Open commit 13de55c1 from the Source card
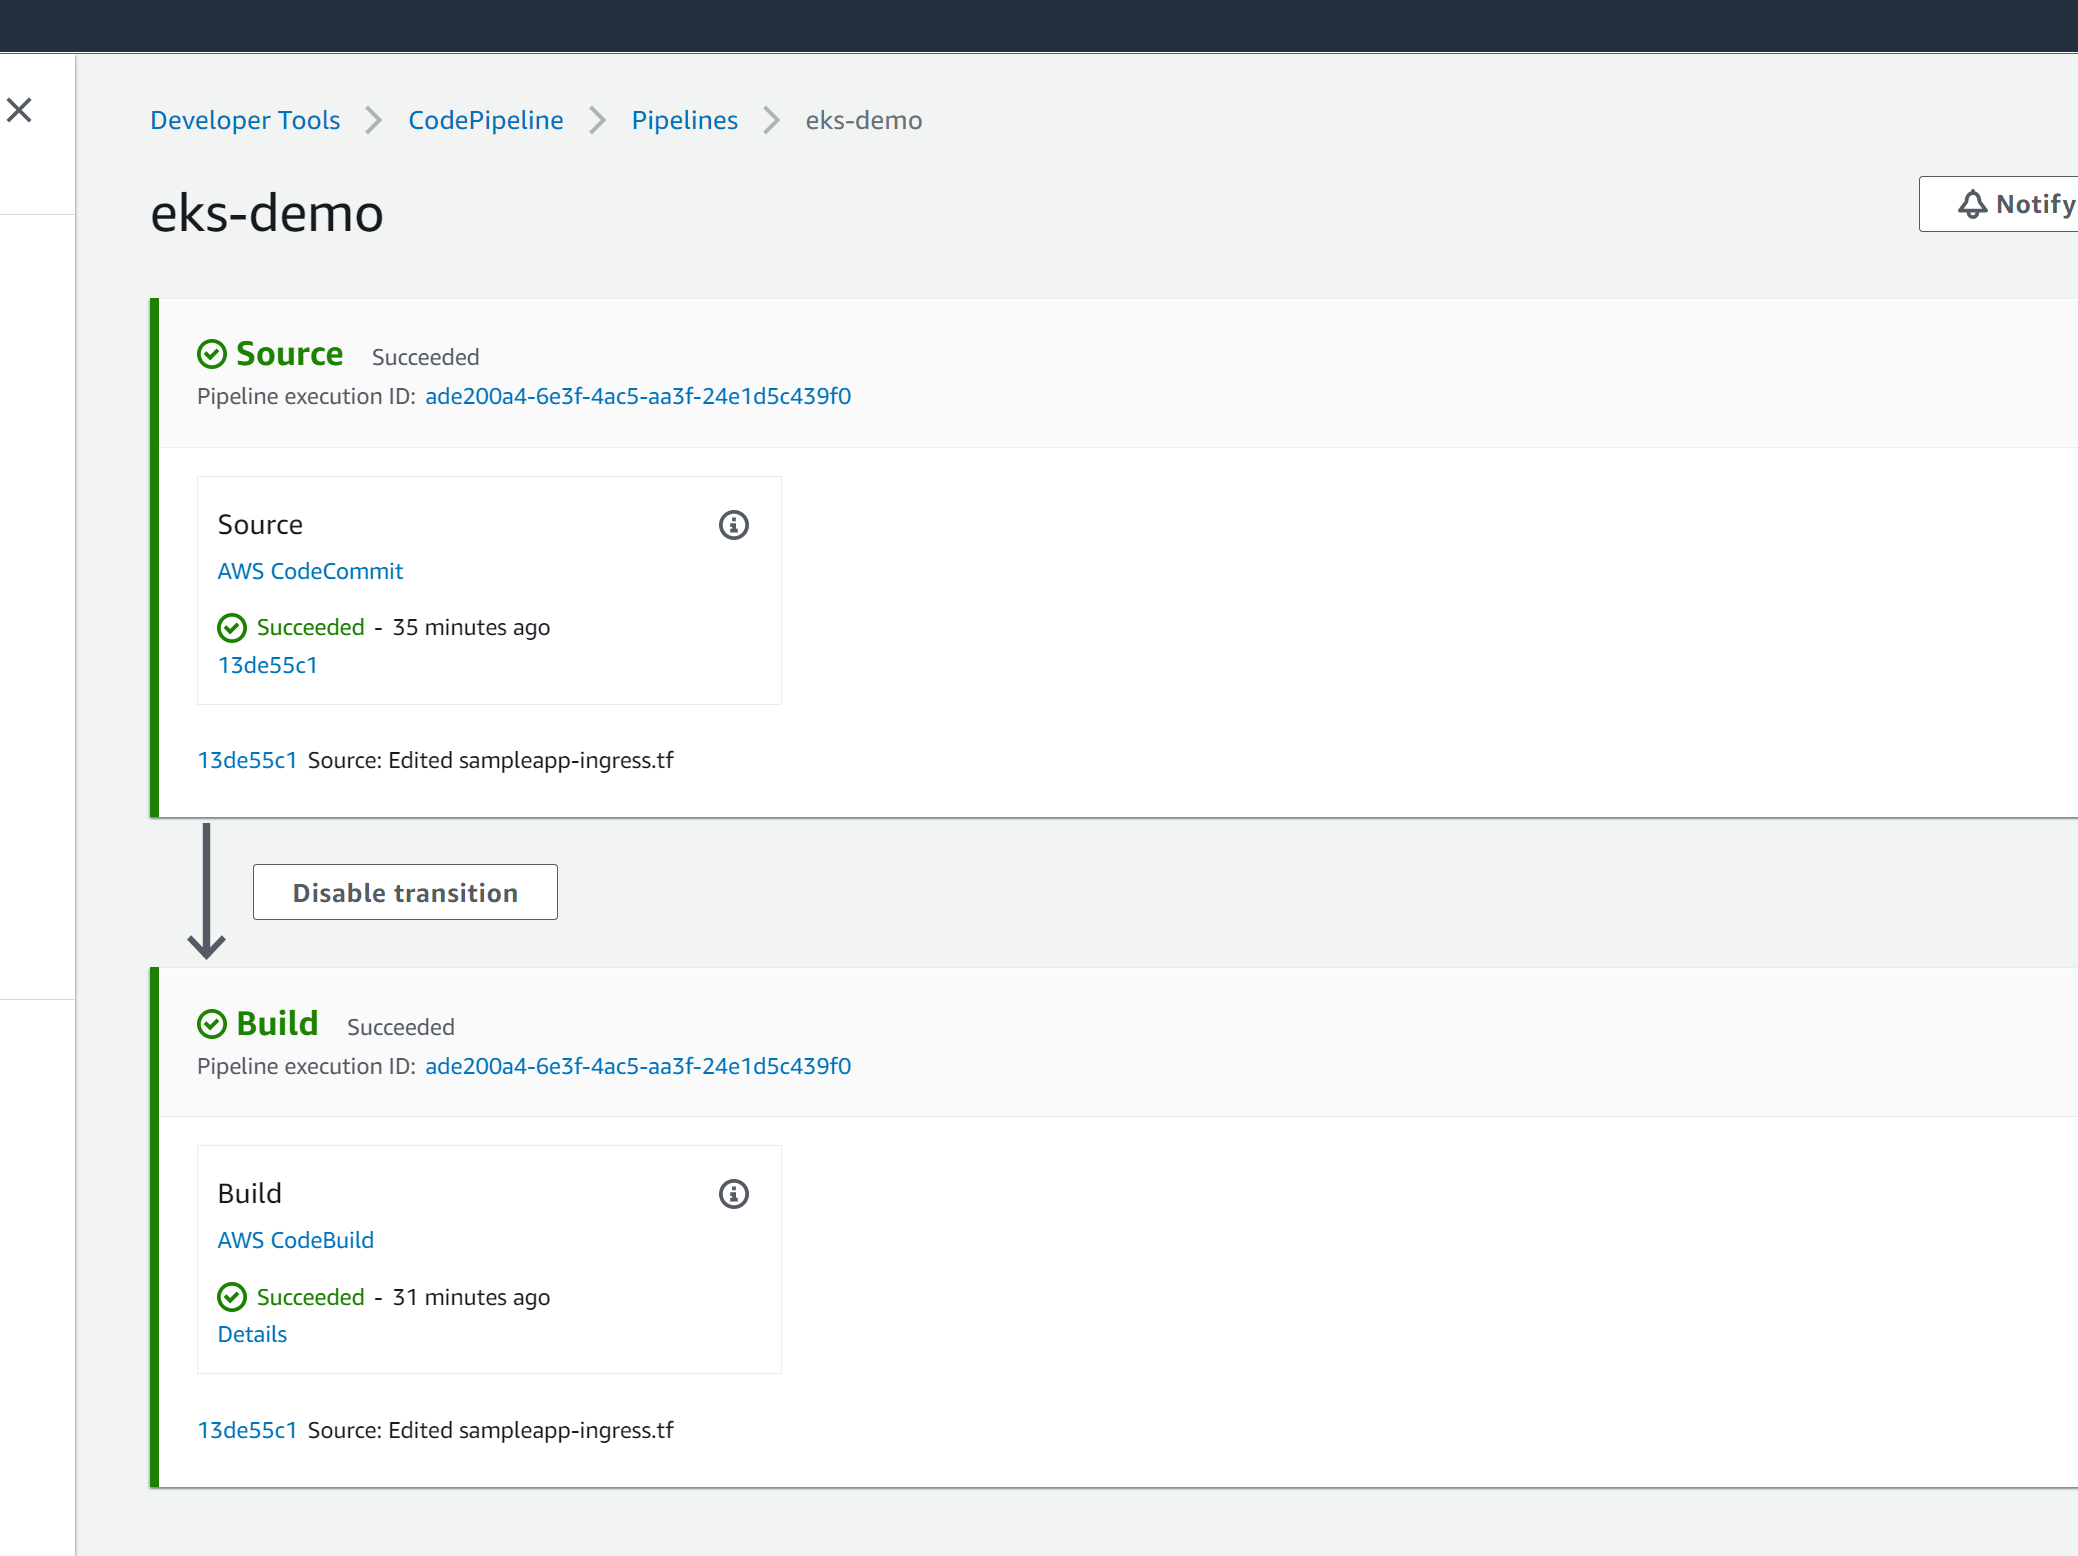 pos(267,664)
